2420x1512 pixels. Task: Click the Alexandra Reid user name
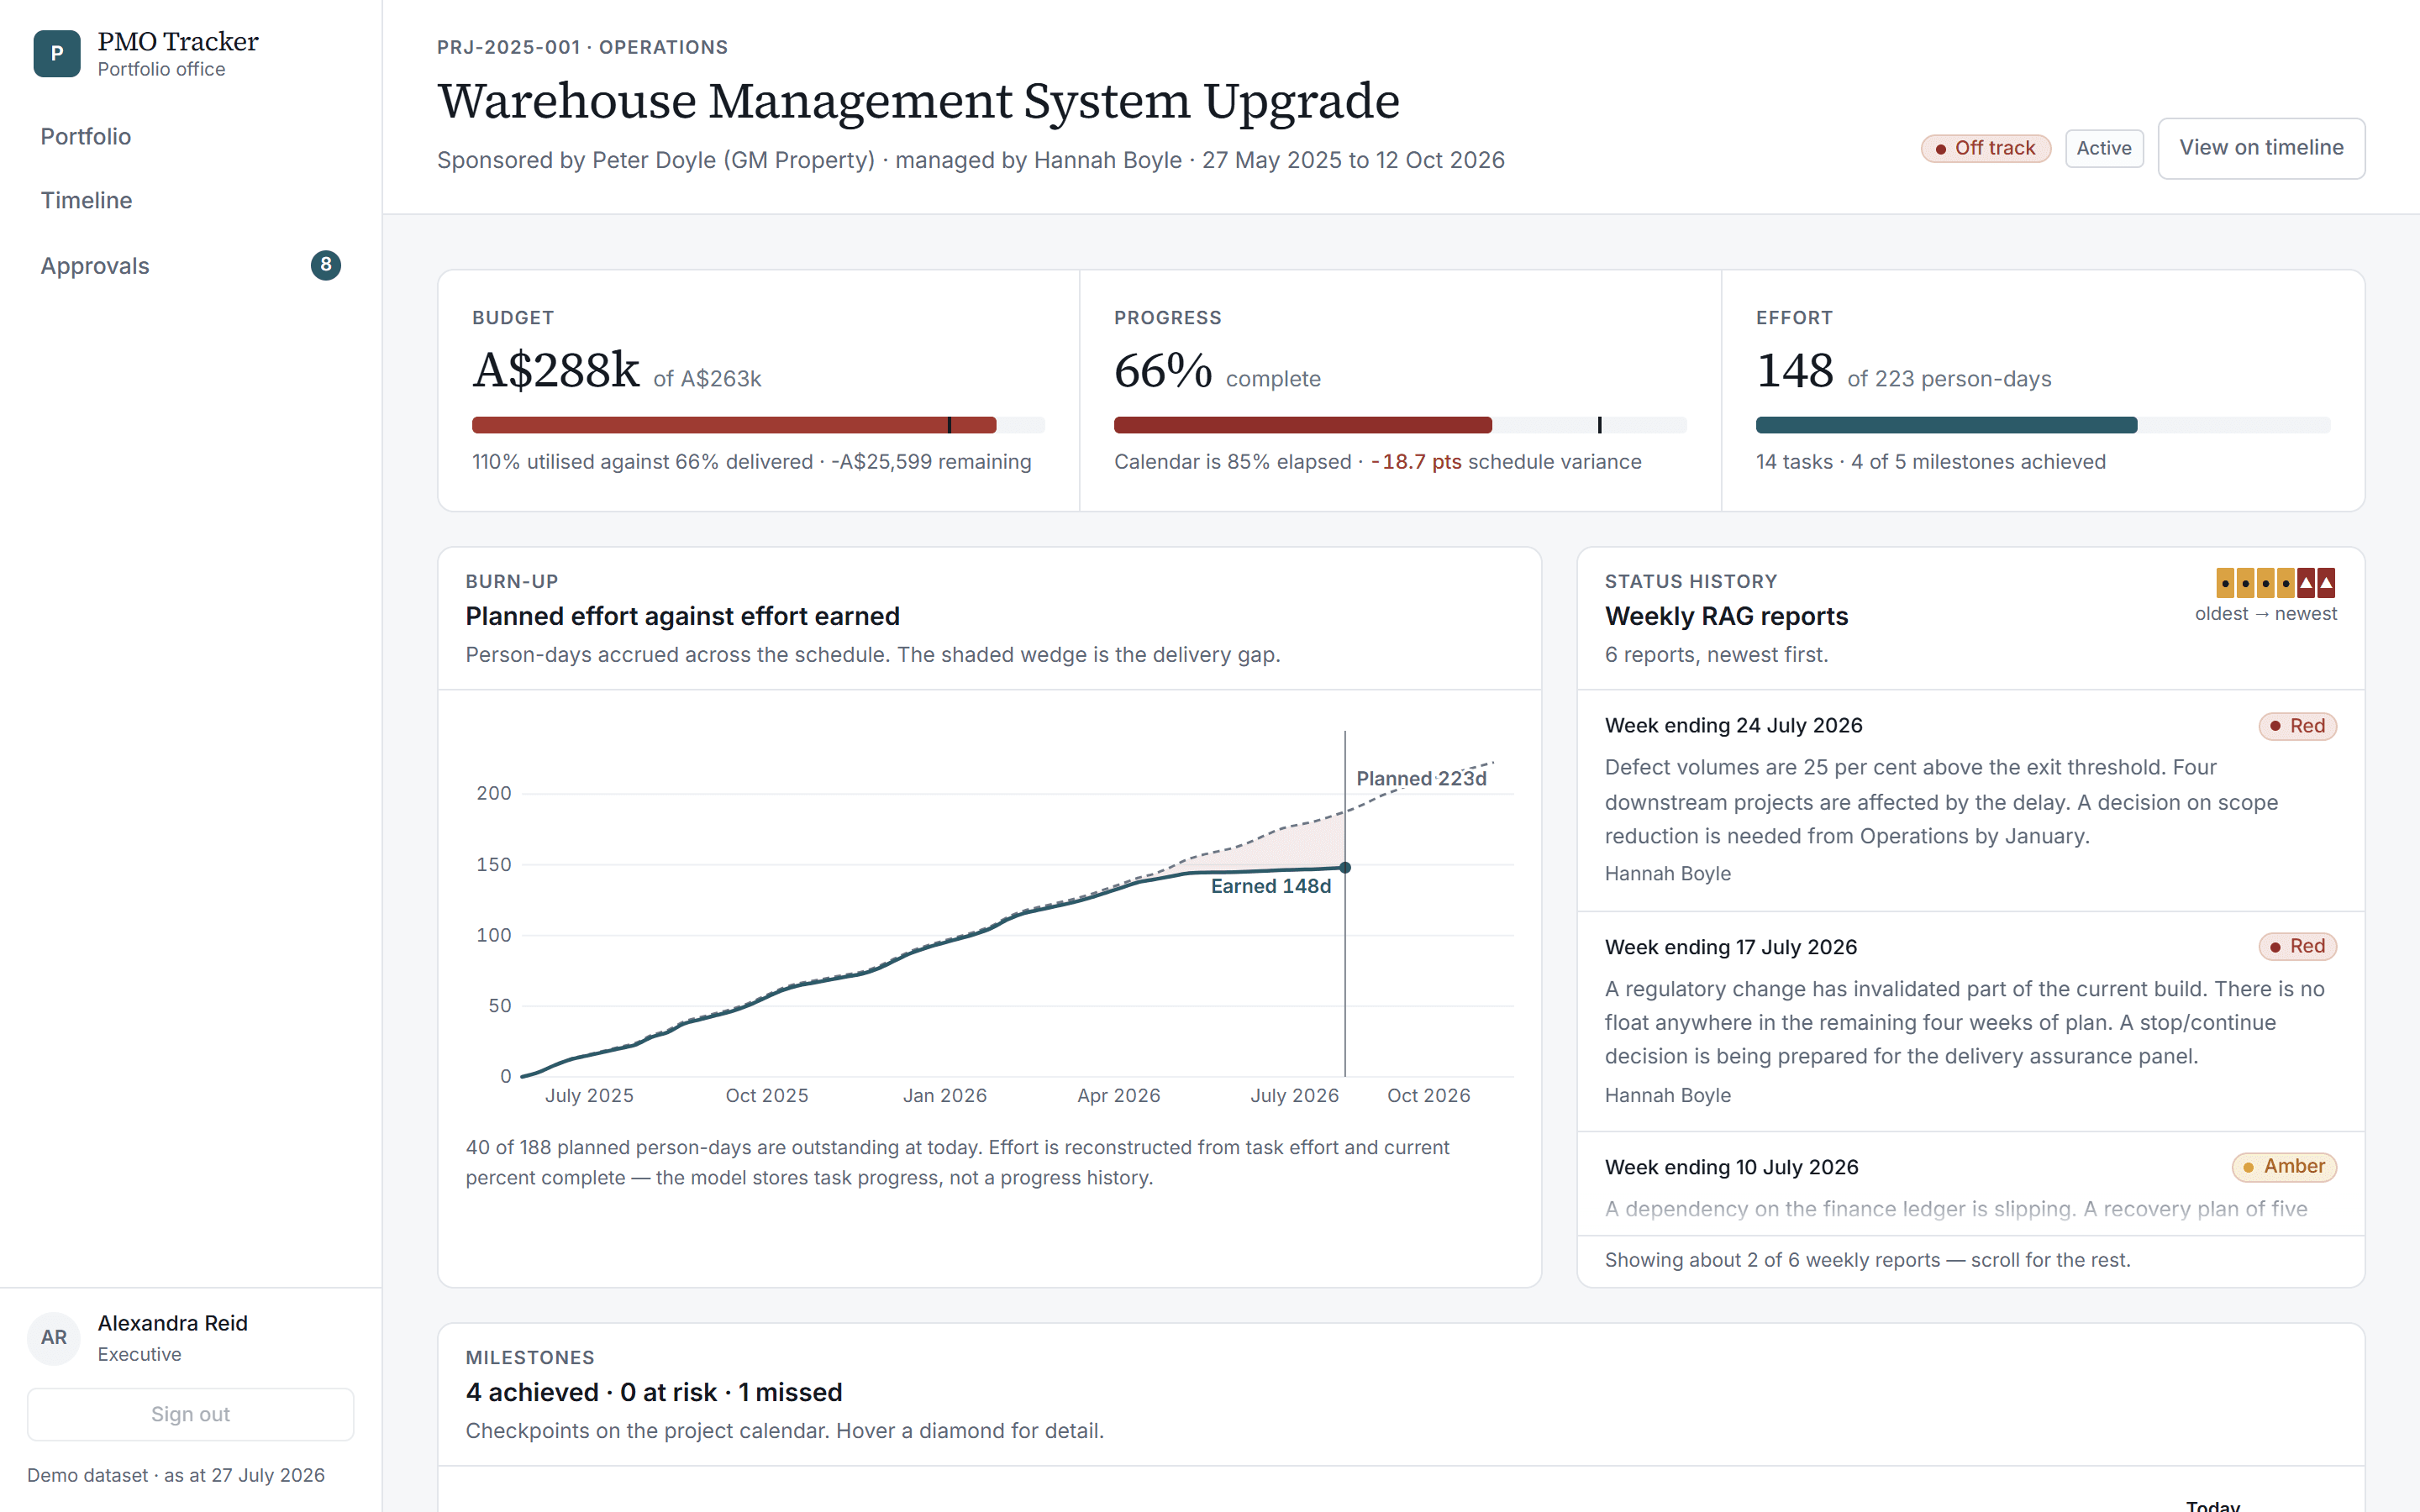(172, 1323)
